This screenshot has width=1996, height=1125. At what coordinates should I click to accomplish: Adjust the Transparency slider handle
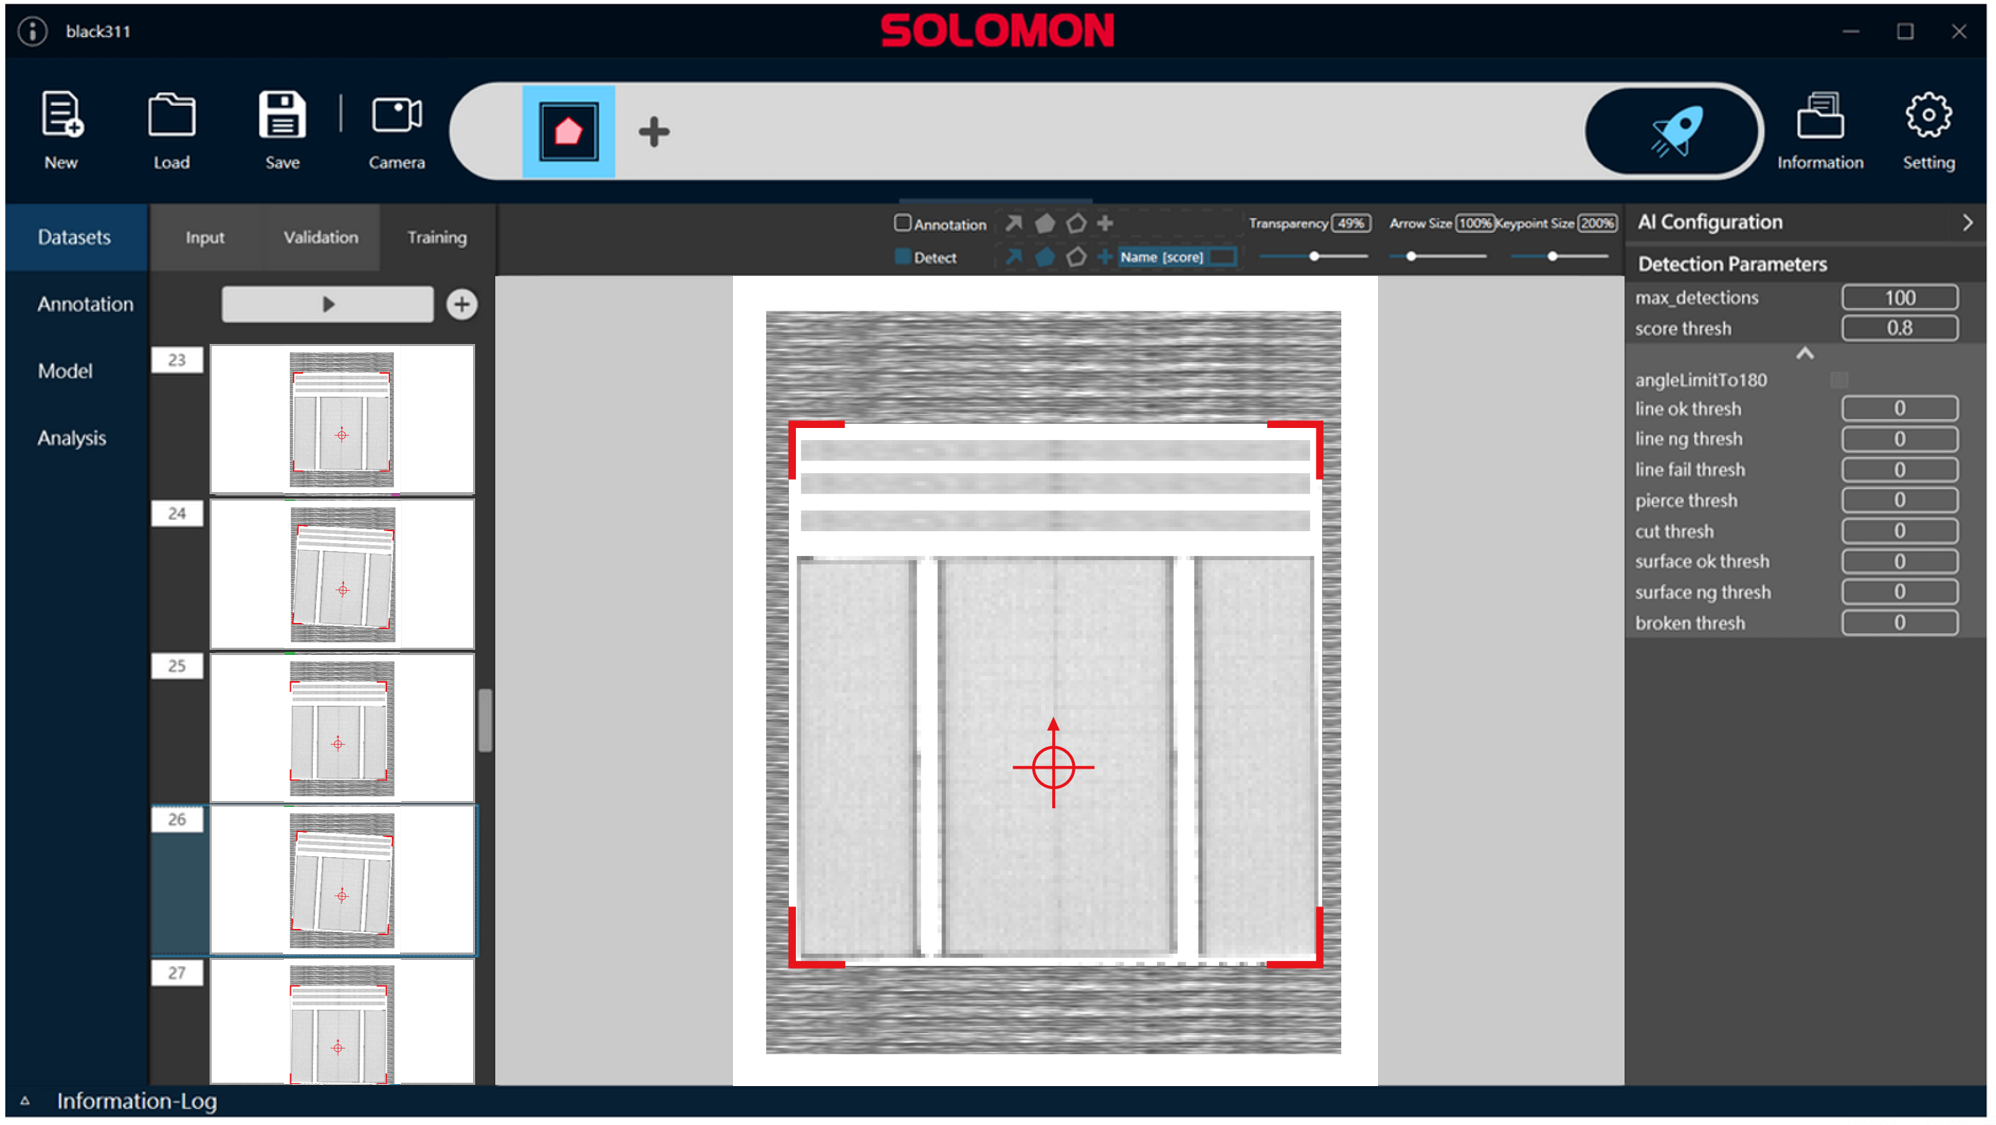point(1314,257)
